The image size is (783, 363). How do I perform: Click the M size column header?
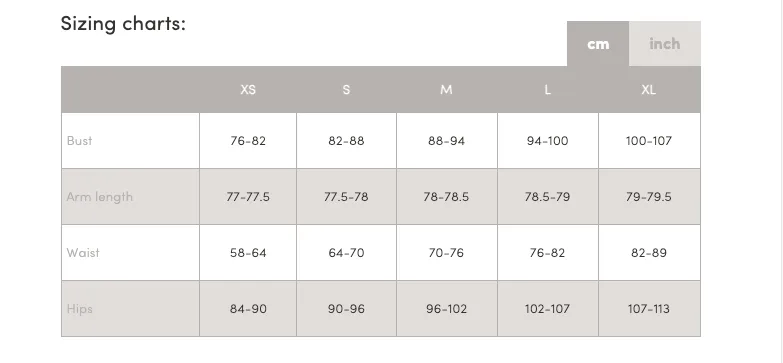coord(446,89)
